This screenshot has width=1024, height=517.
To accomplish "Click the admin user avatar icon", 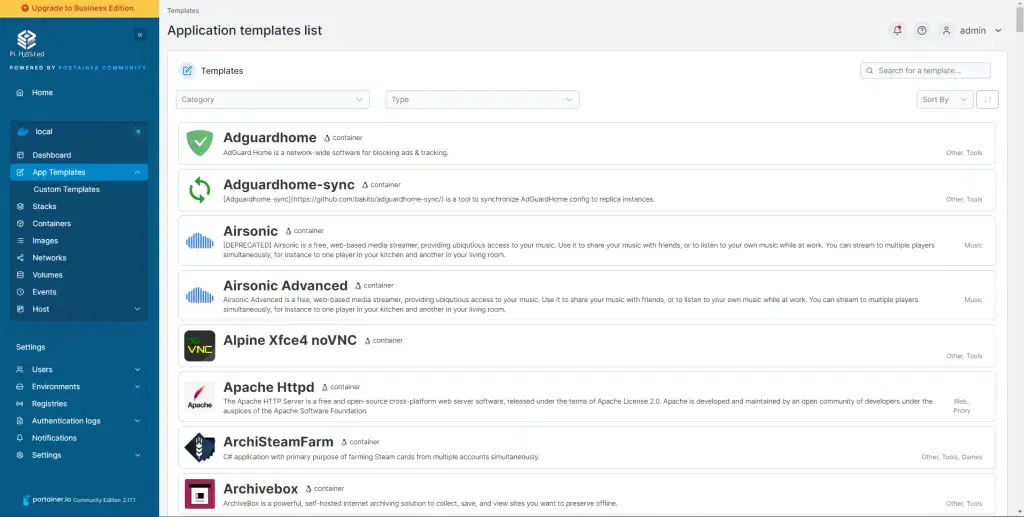I will point(946,30).
